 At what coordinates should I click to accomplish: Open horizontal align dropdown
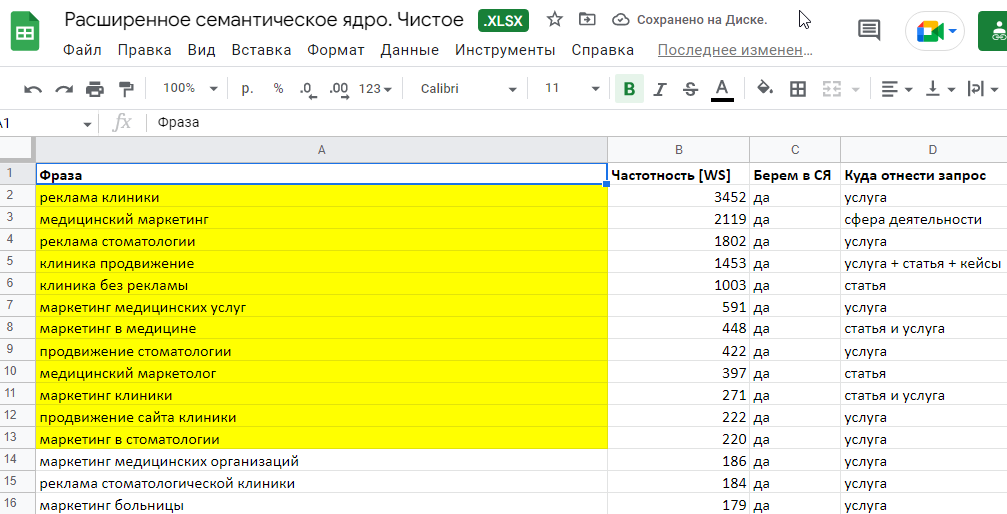point(896,89)
